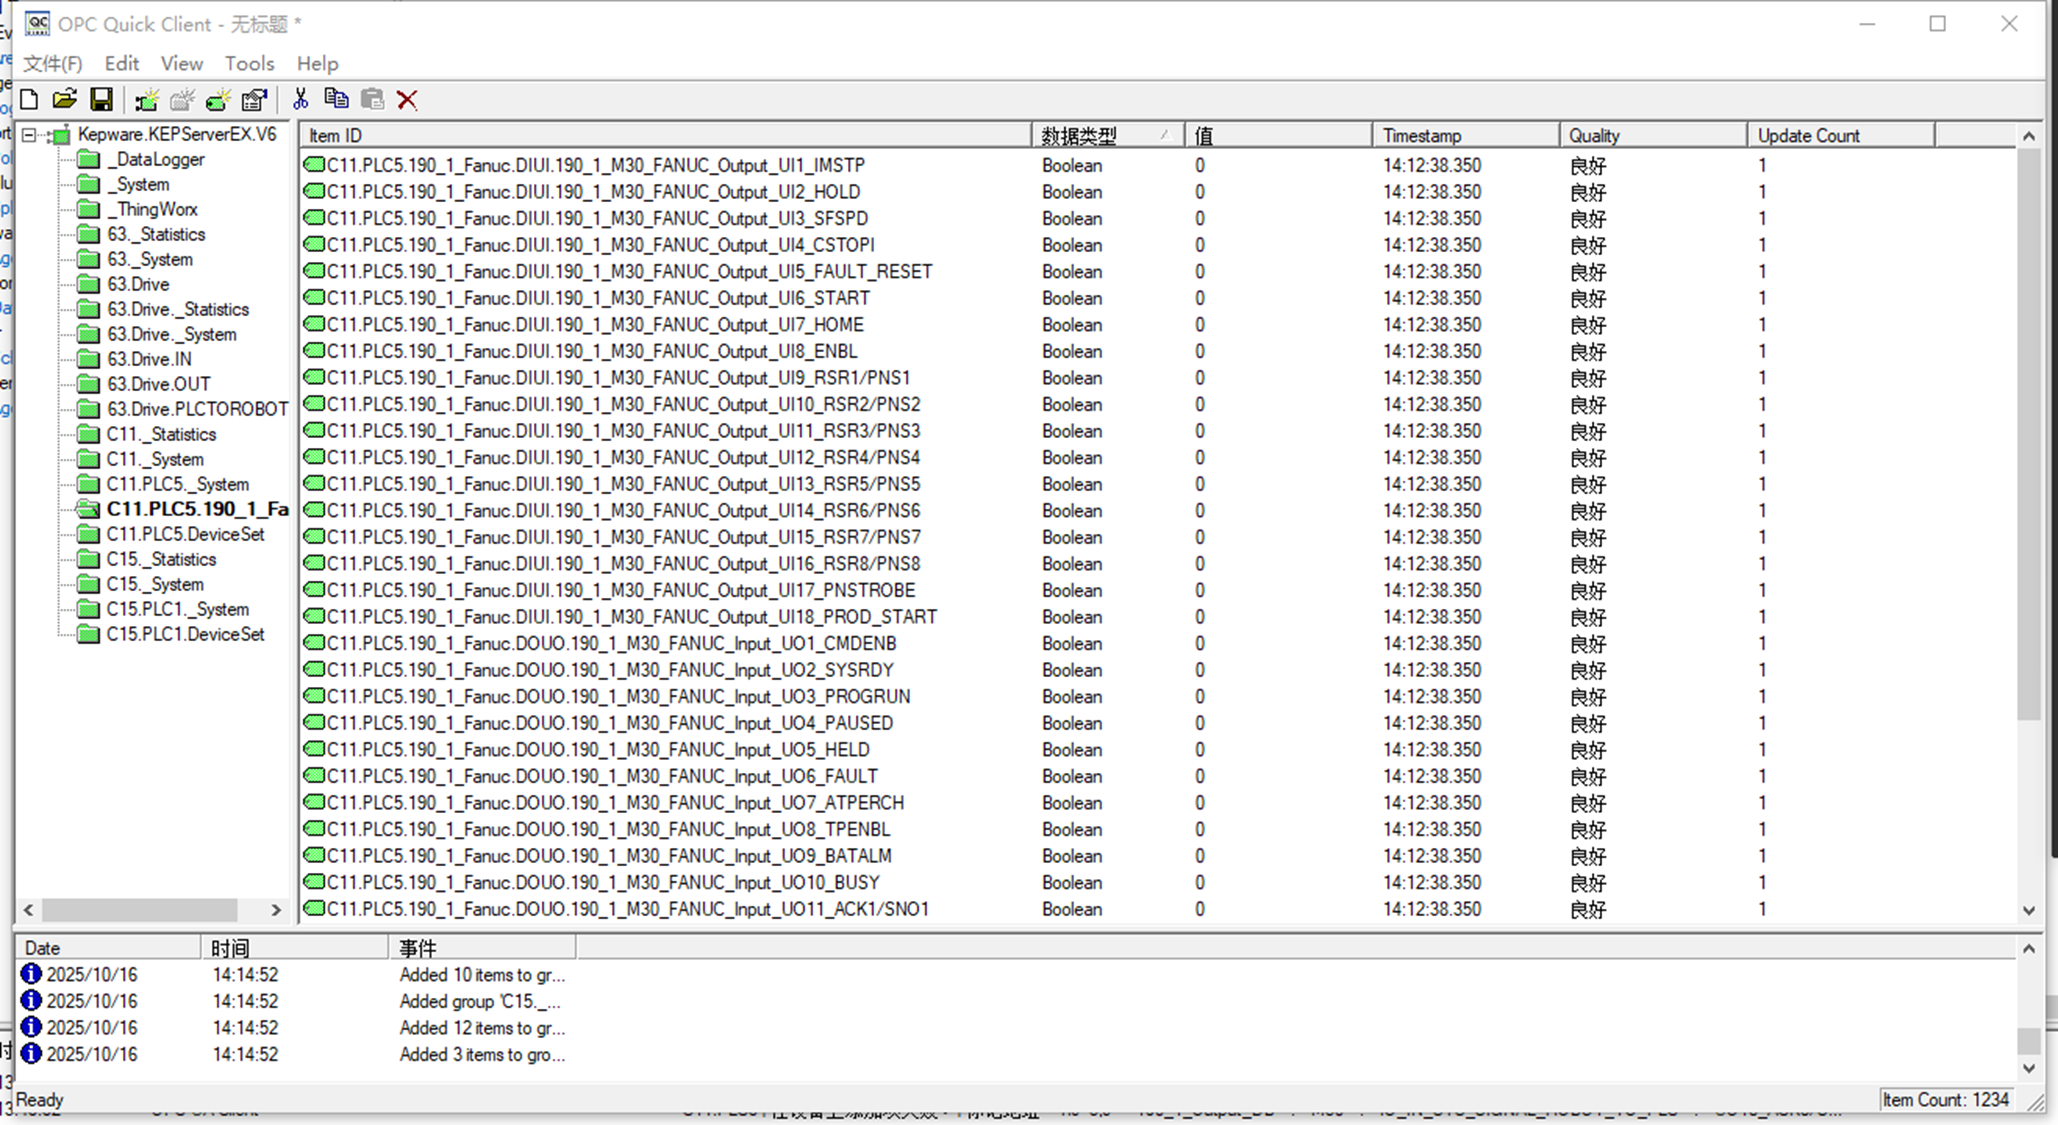
Task: Sort by the Update Count column header
Action: (1838, 135)
